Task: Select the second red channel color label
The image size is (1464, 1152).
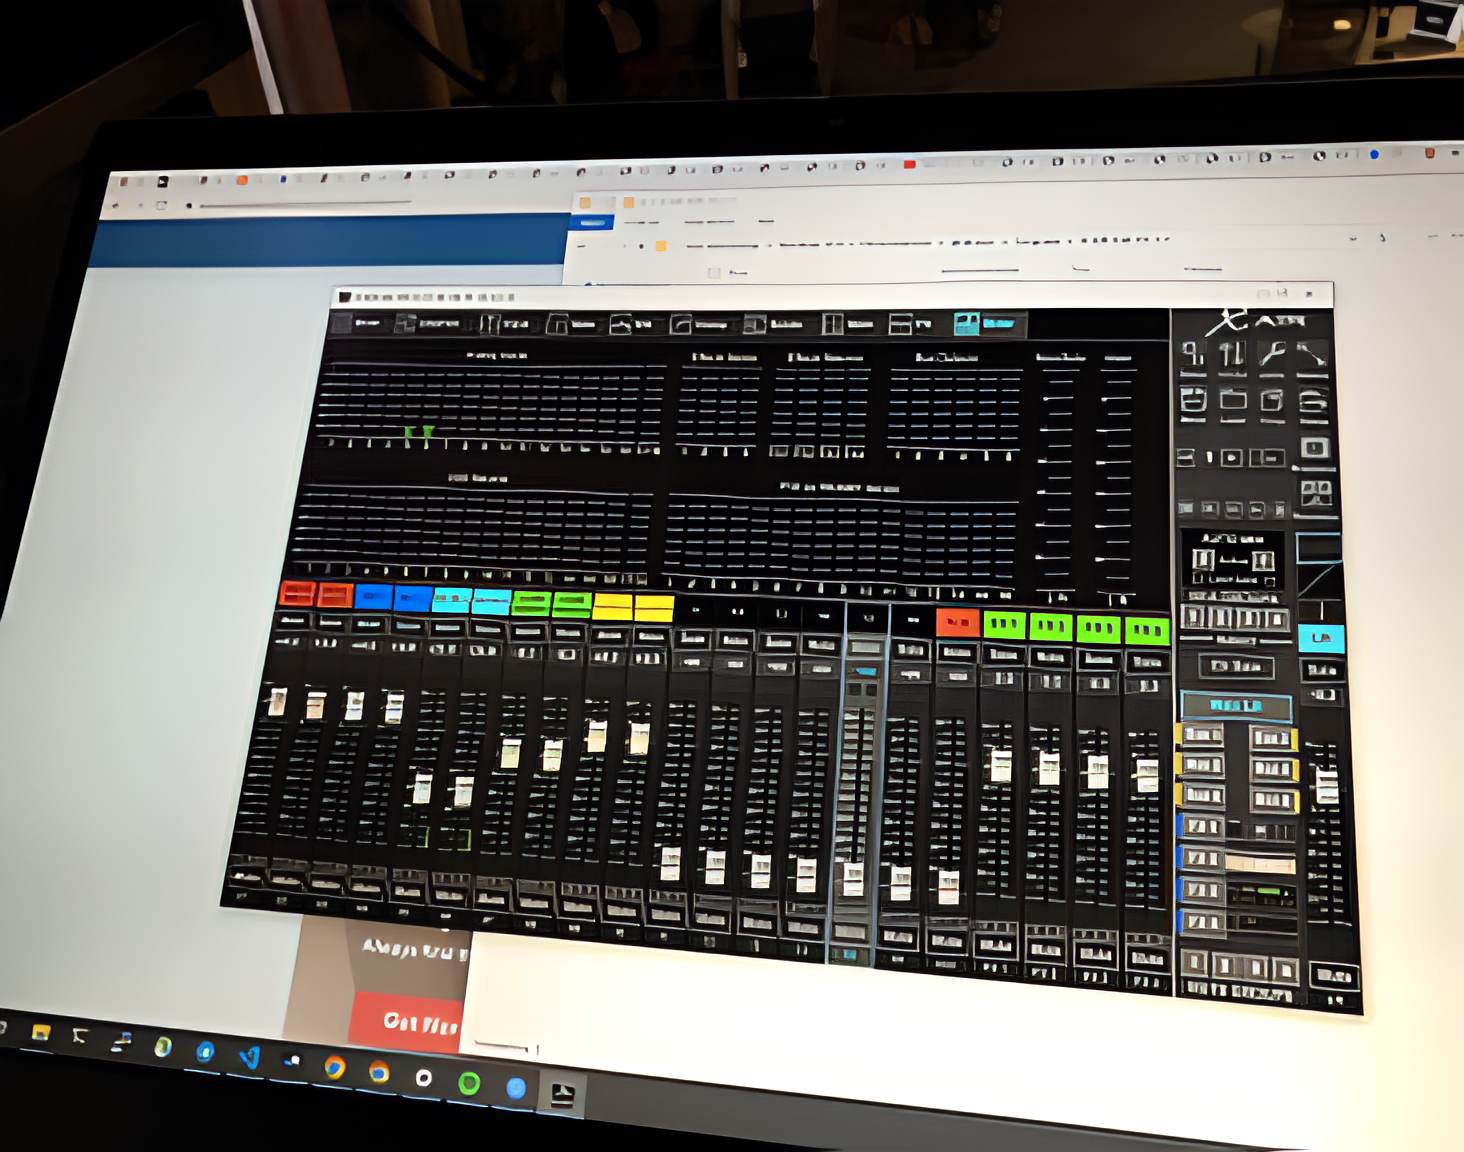Action: click(x=334, y=596)
